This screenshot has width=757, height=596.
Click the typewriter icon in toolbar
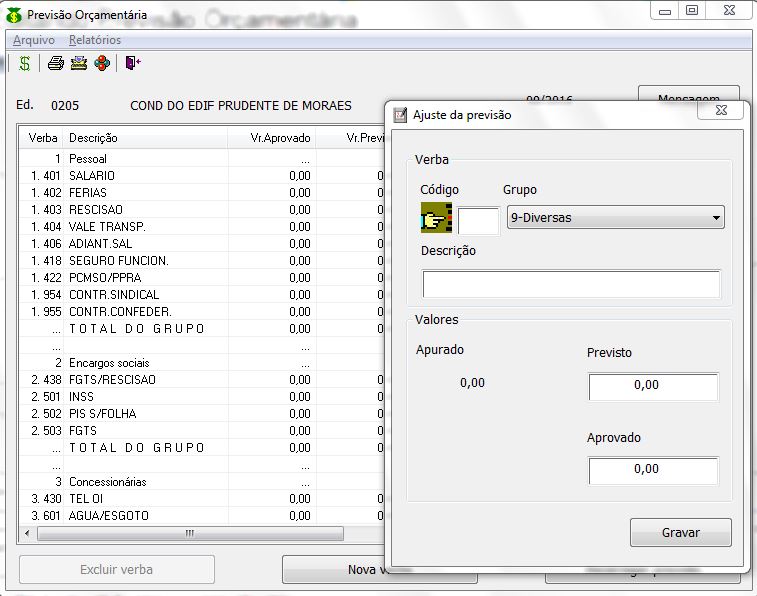78,64
